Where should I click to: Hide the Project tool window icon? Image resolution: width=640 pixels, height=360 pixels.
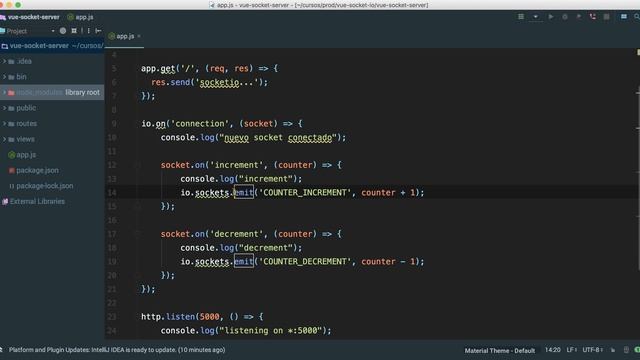[98, 31]
